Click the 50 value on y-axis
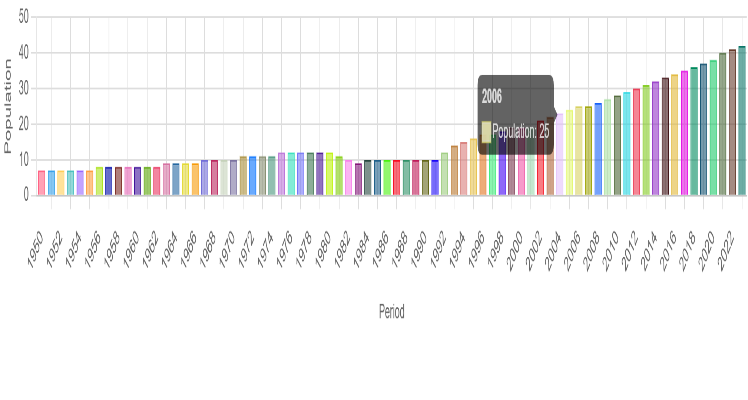Screen dimensions: 748x400 pyautogui.click(x=23, y=17)
